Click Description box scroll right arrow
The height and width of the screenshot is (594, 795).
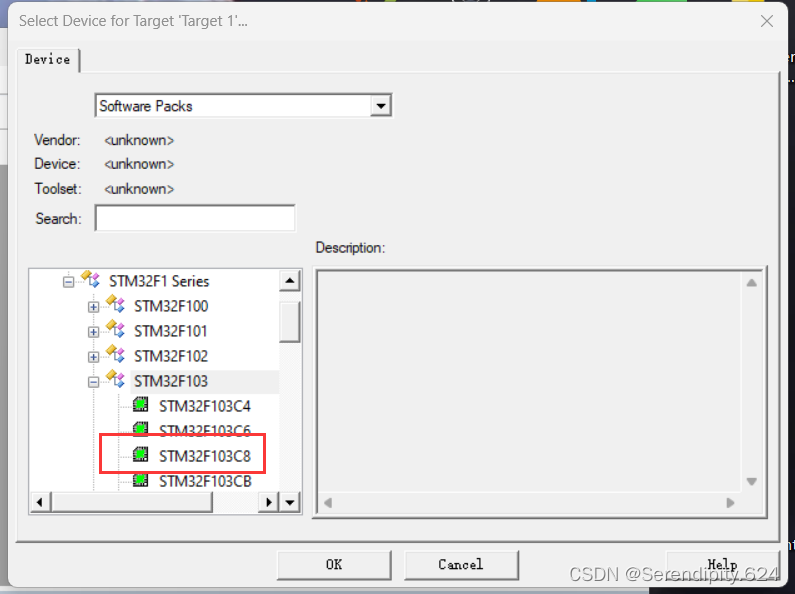(x=730, y=503)
